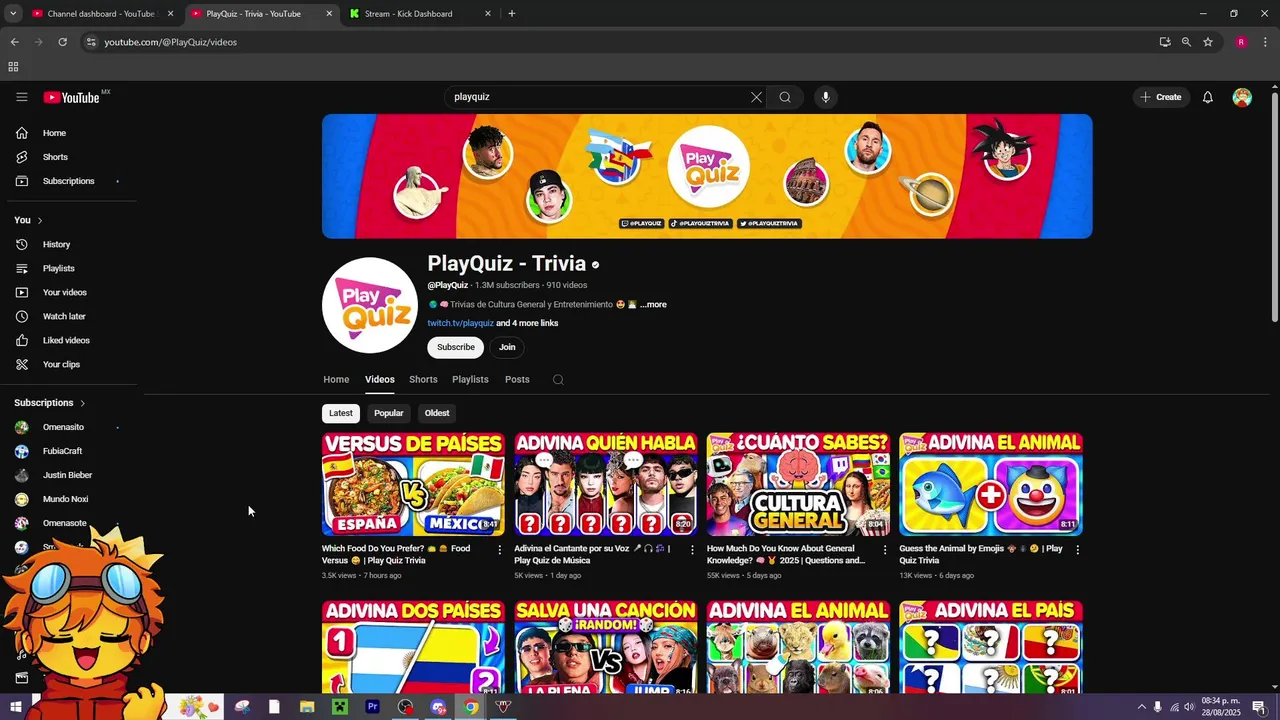Bookmark this page with star icon
This screenshot has width=1280, height=720.
1208,42
